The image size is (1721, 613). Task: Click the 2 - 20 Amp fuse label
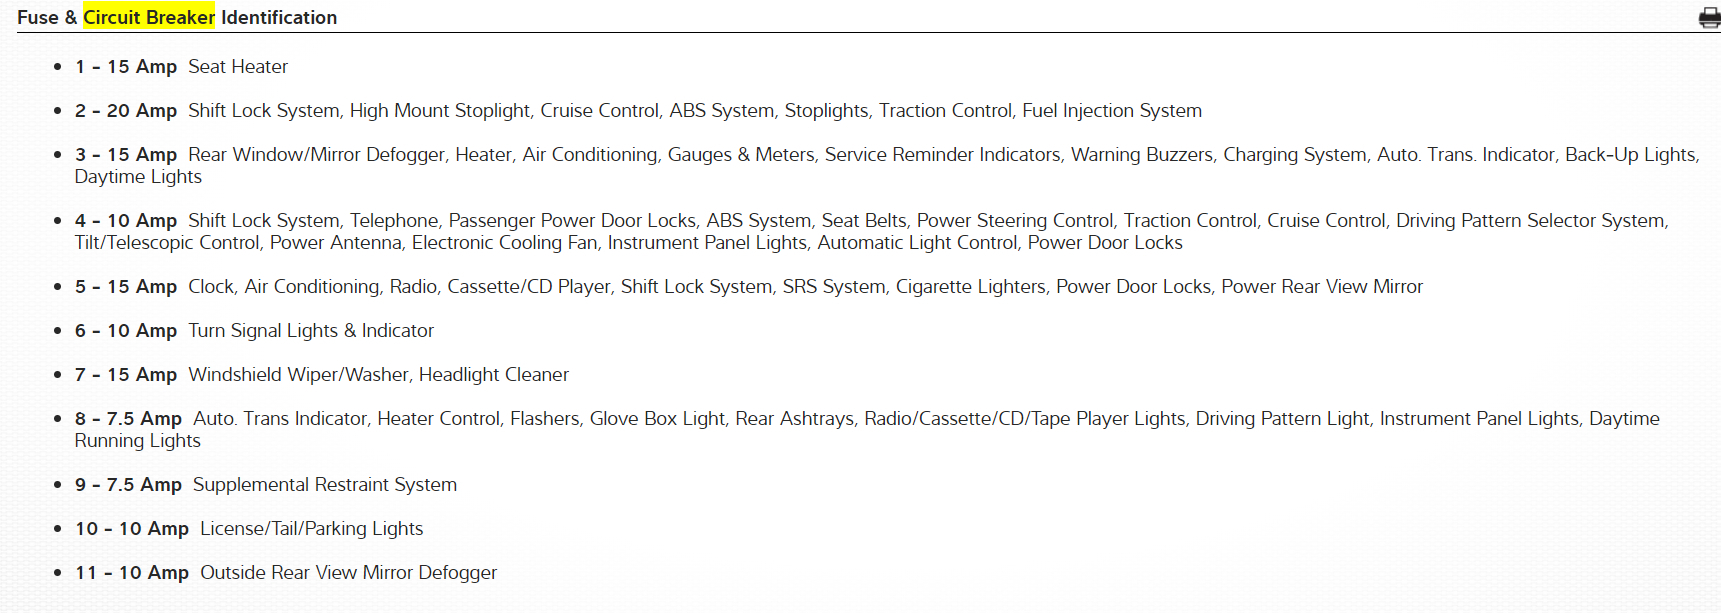[126, 111]
